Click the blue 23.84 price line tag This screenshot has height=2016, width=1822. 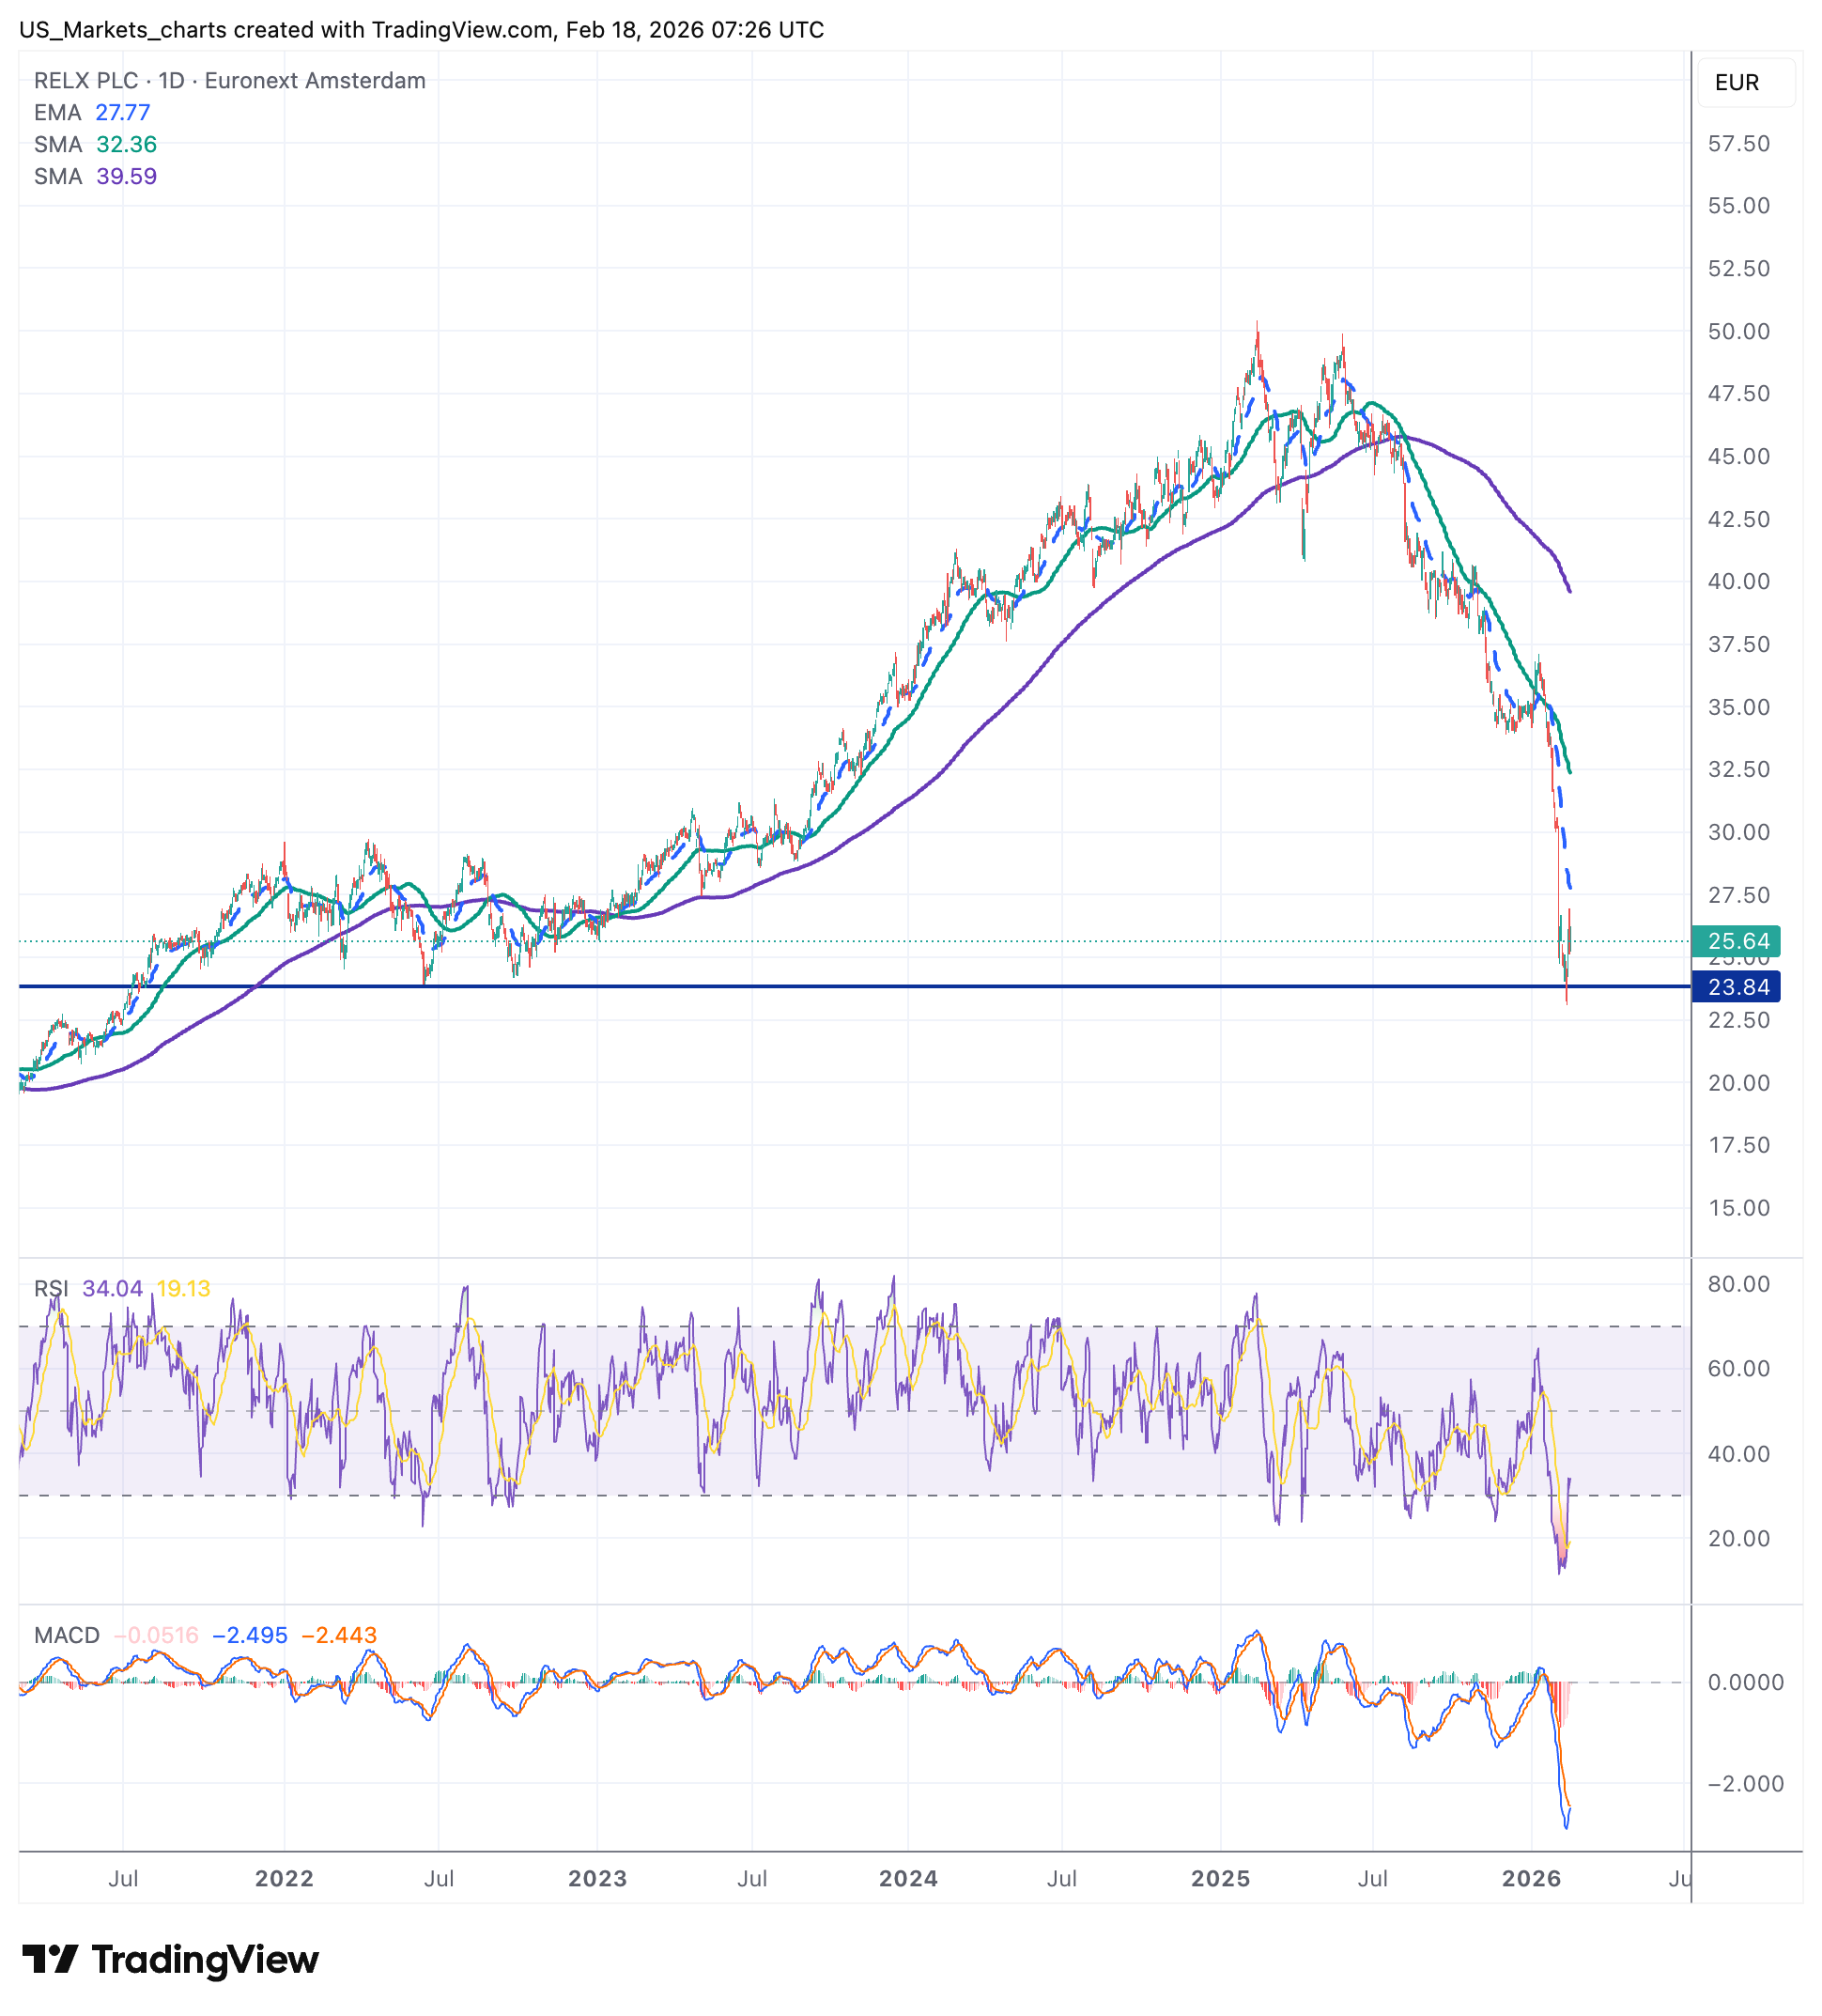[x=1737, y=988]
